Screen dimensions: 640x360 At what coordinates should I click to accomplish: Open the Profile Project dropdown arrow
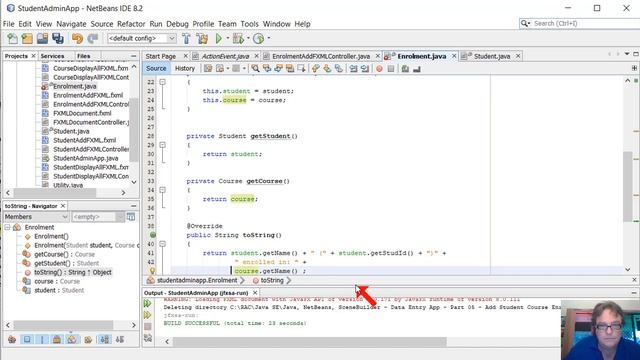click(269, 38)
